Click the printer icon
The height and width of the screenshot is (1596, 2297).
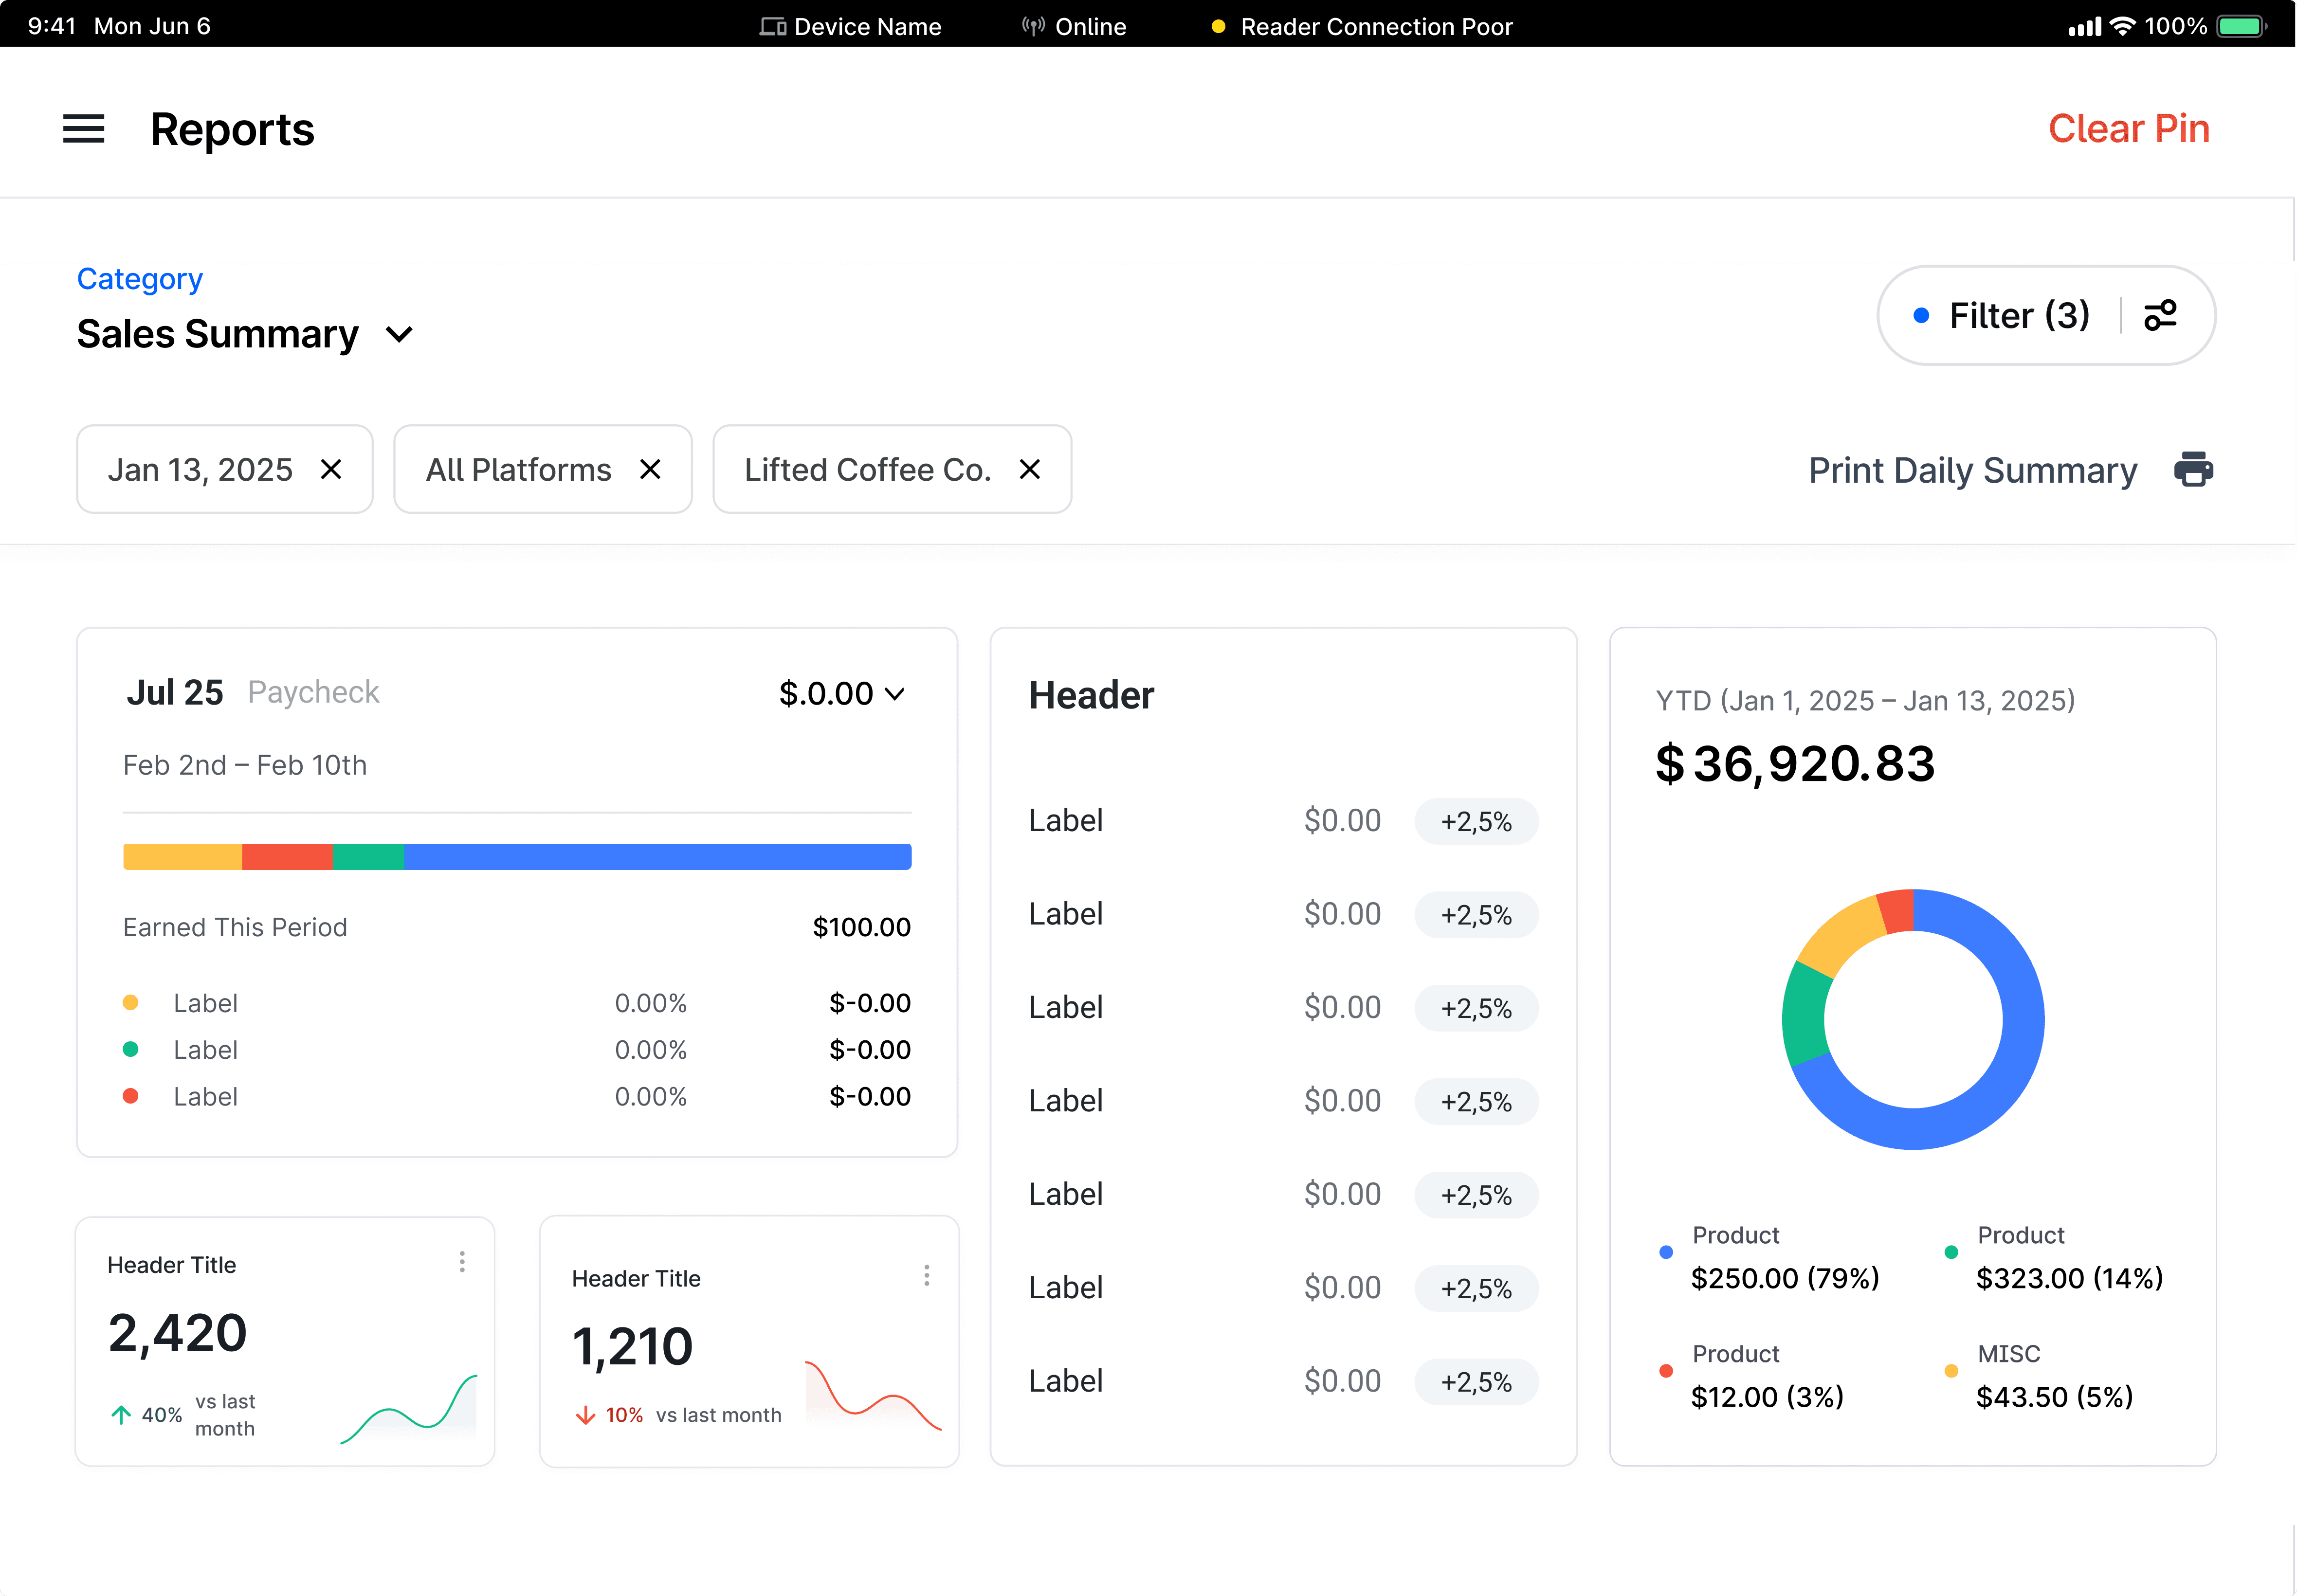[x=2193, y=469]
